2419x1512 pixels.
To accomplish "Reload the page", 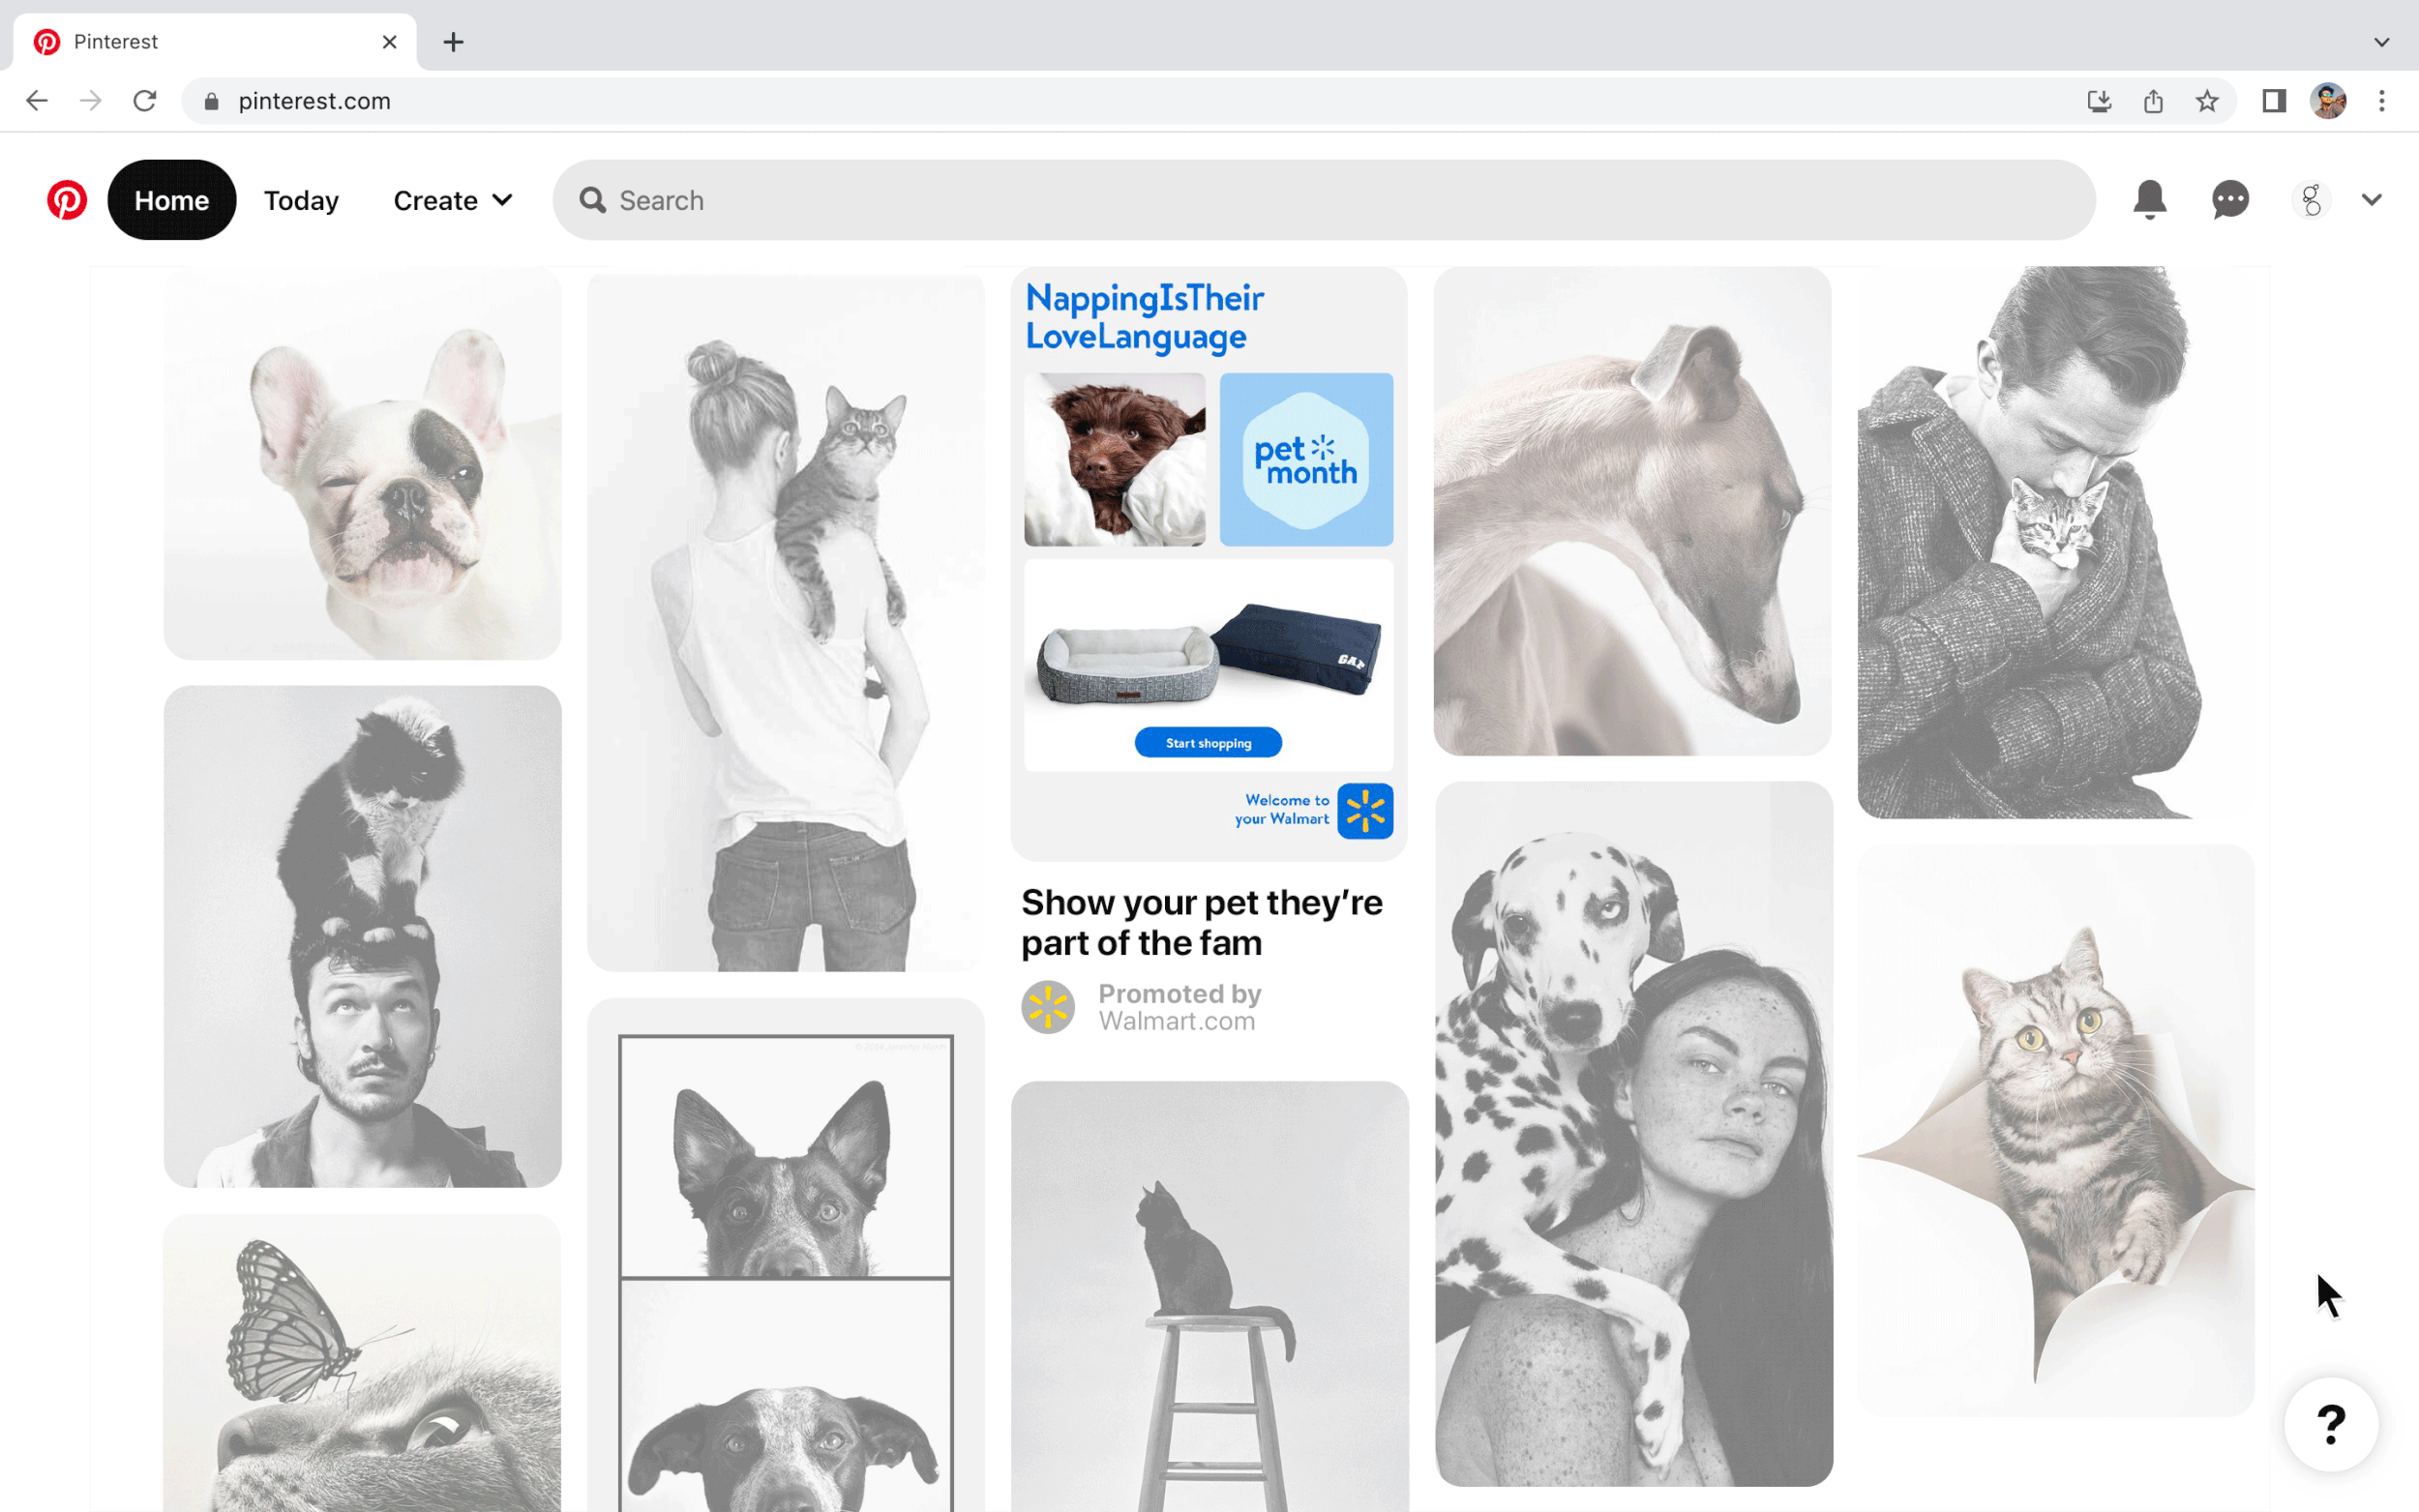I will pos(145,101).
